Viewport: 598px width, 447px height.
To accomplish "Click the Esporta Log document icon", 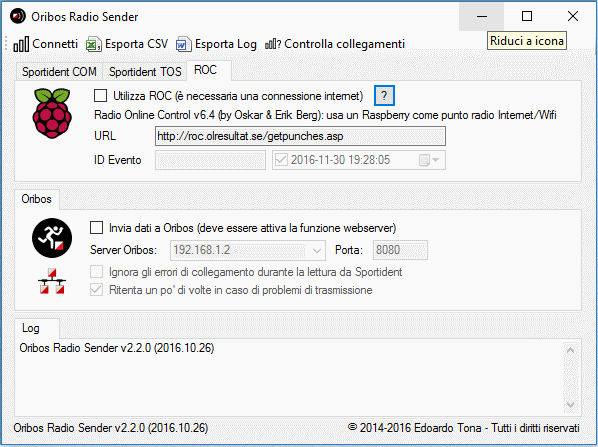I will [183, 44].
